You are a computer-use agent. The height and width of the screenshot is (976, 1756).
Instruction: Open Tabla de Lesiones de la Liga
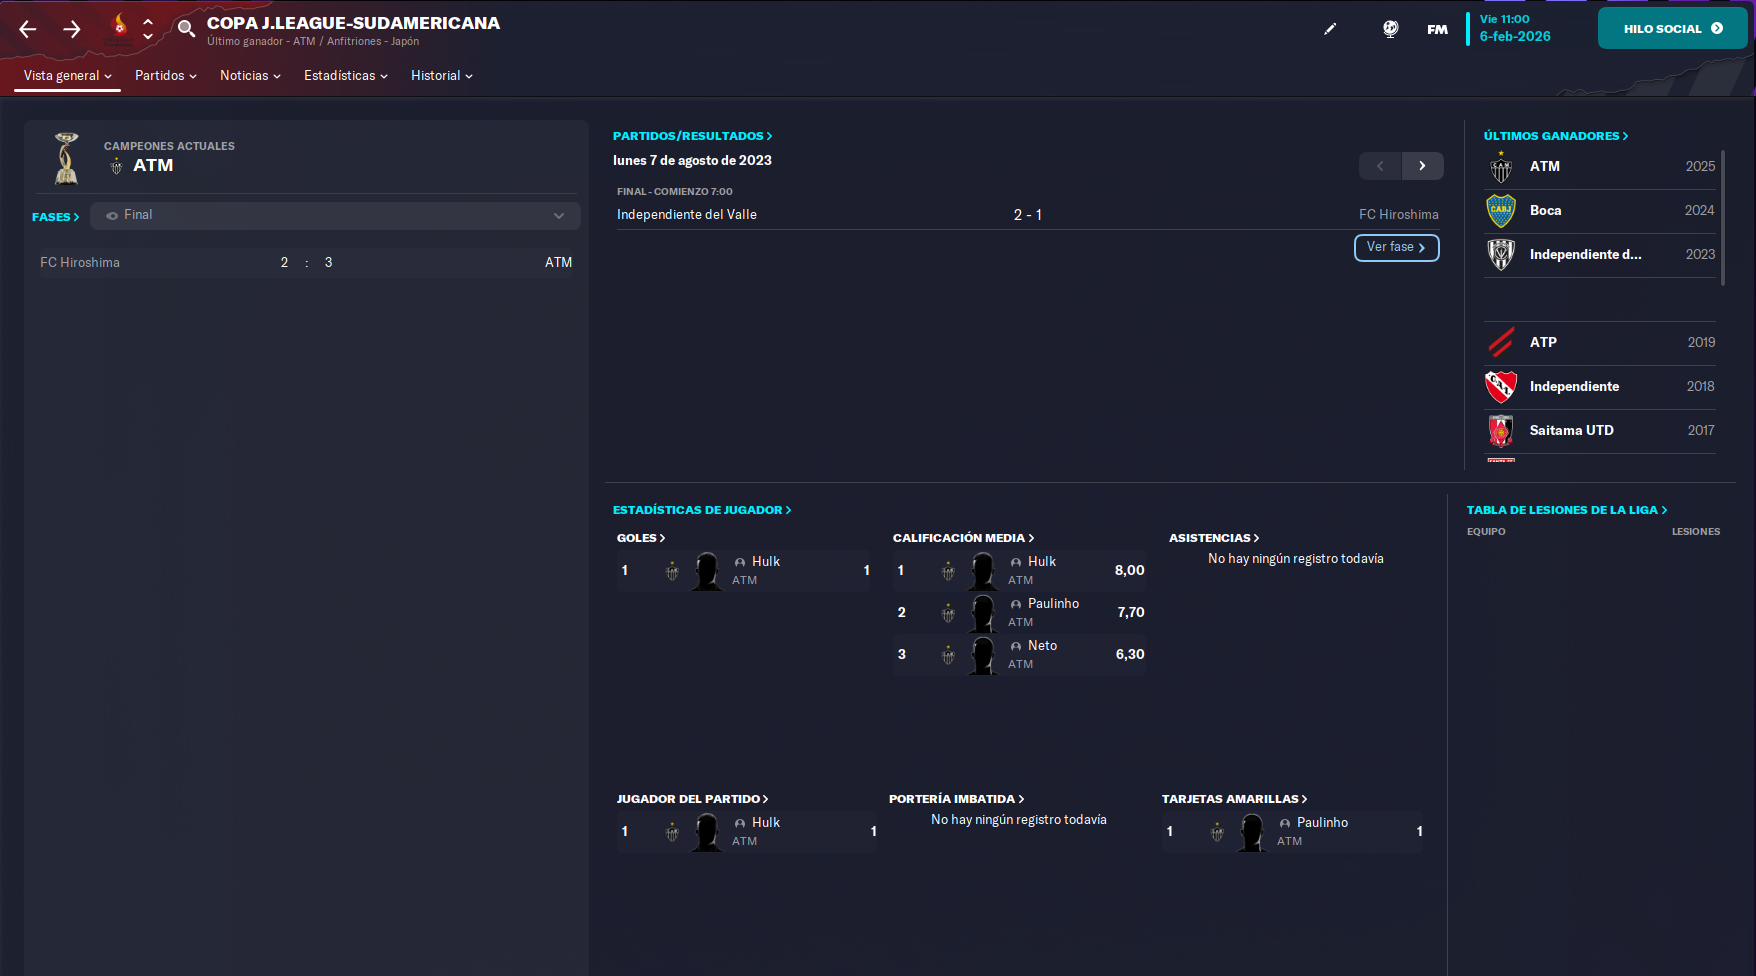pos(1567,510)
